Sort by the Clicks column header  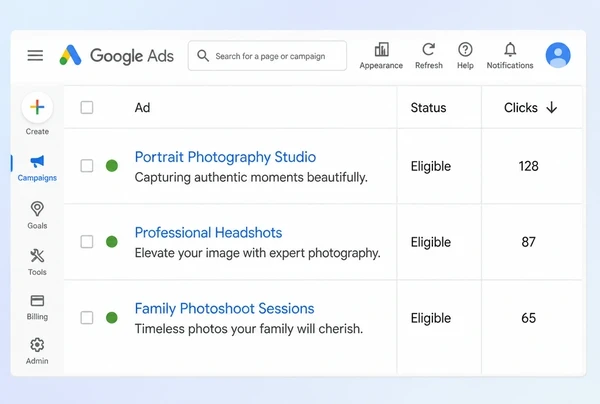pyautogui.click(x=521, y=108)
